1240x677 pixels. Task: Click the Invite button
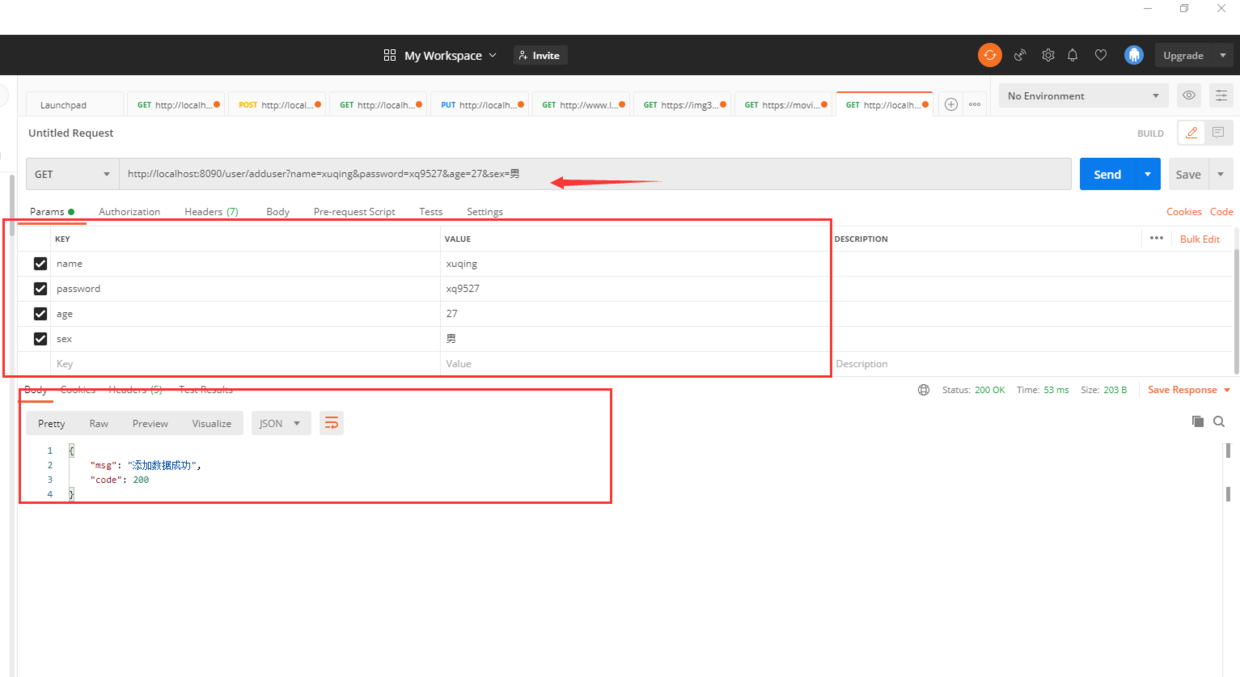click(x=540, y=56)
